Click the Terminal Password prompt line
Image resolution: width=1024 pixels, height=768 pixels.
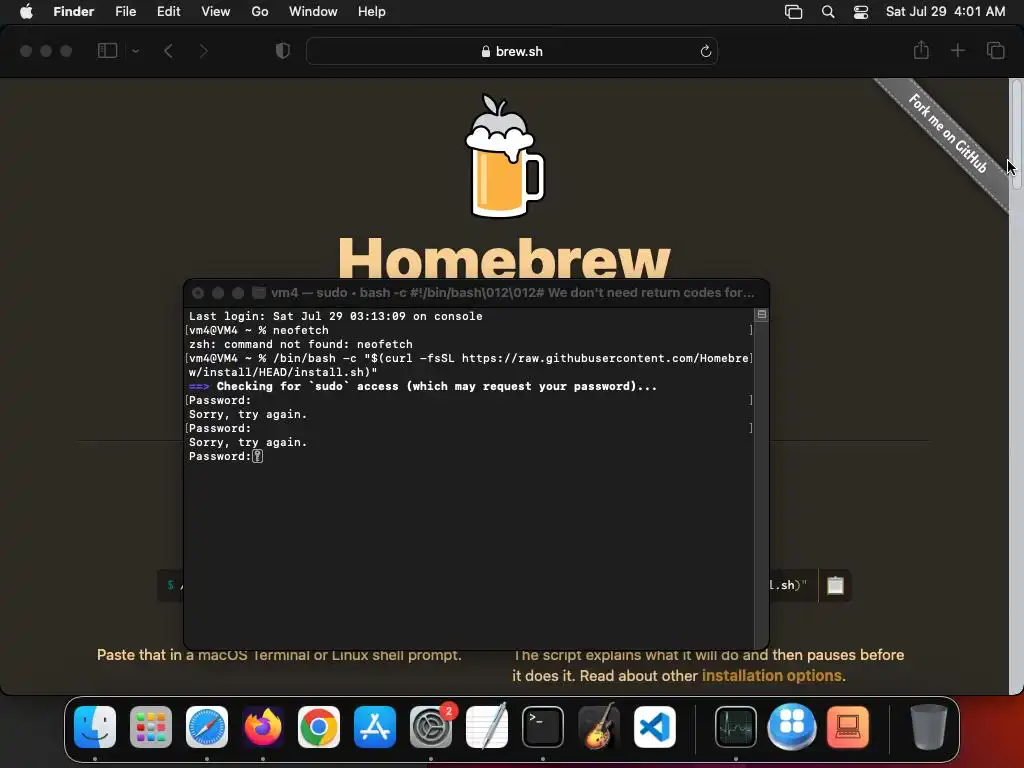[225, 456]
